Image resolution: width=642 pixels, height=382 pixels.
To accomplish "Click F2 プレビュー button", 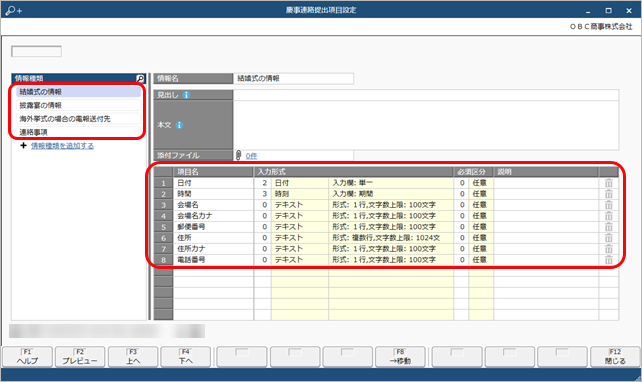I will pyautogui.click(x=80, y=357).
